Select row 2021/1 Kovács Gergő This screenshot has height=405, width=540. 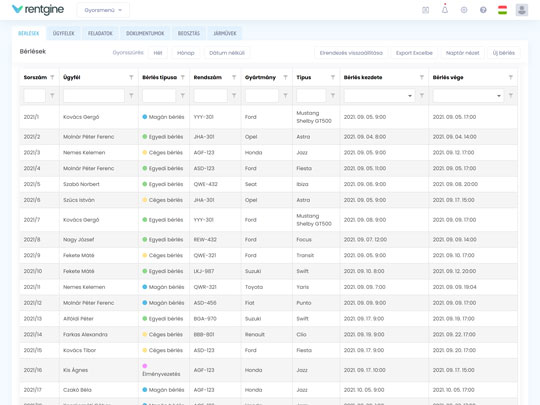[269, 117]
